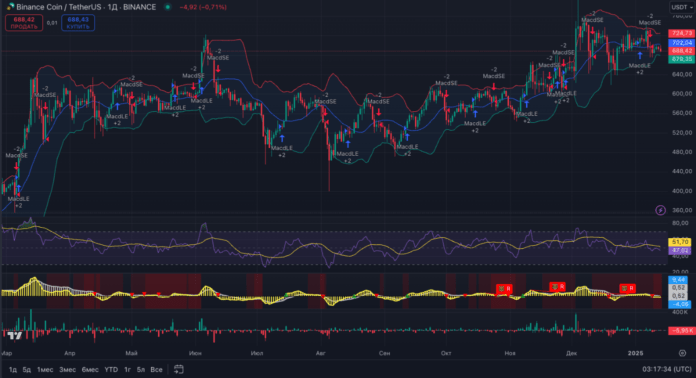The image size is (696, 378).
Task: Click the 2025 label on the time axis
Action: pos(635,353)
